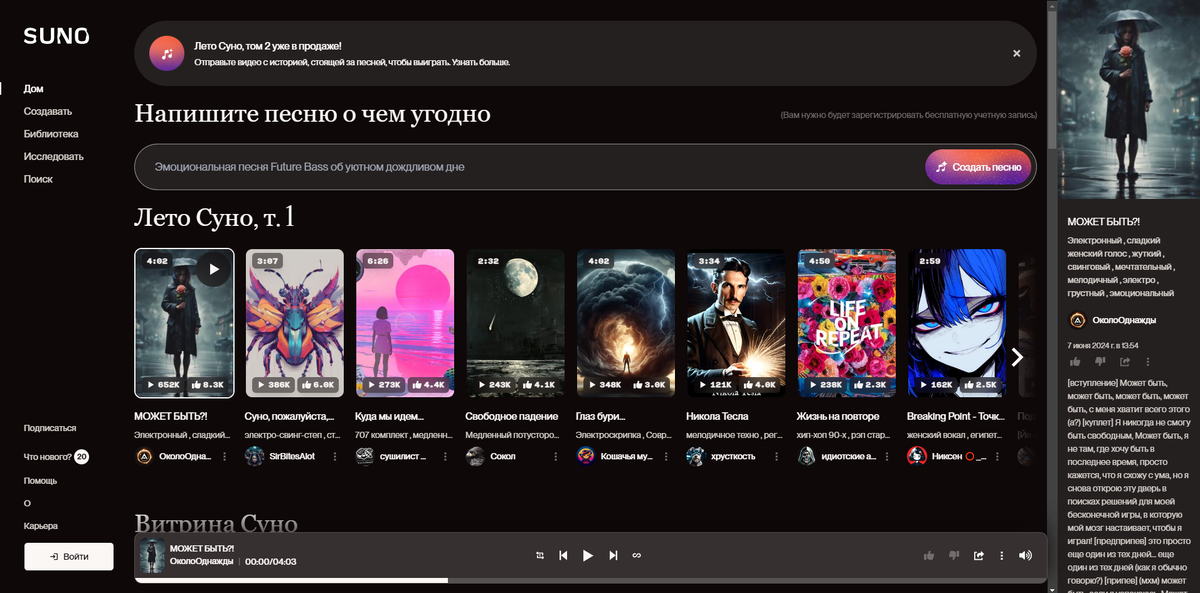Share song from right details panel

point(1125,361)
